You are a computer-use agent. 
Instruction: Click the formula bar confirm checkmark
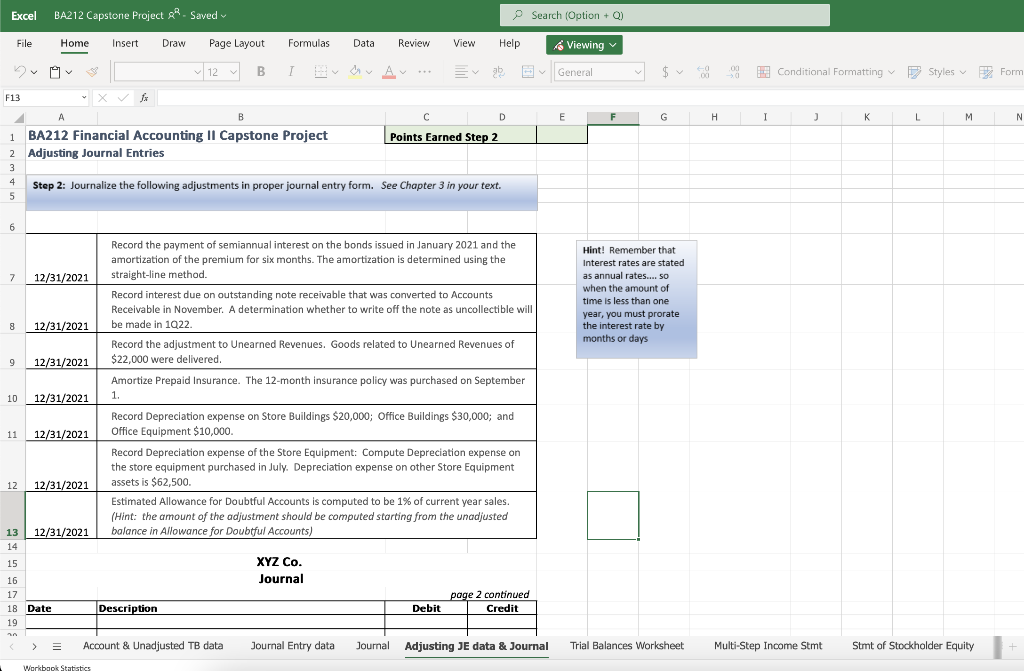click(x=123, y=98)
